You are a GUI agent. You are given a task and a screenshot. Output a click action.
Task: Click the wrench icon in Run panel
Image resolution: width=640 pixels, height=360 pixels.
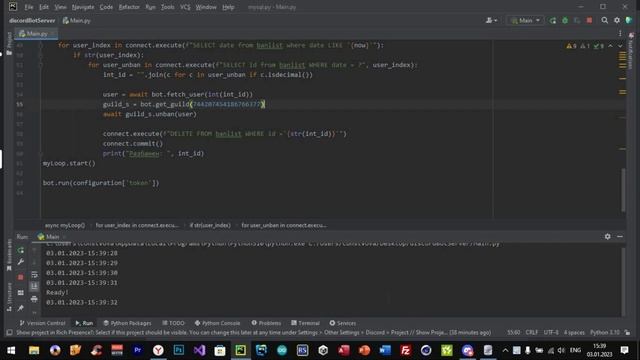click(20, 262)
